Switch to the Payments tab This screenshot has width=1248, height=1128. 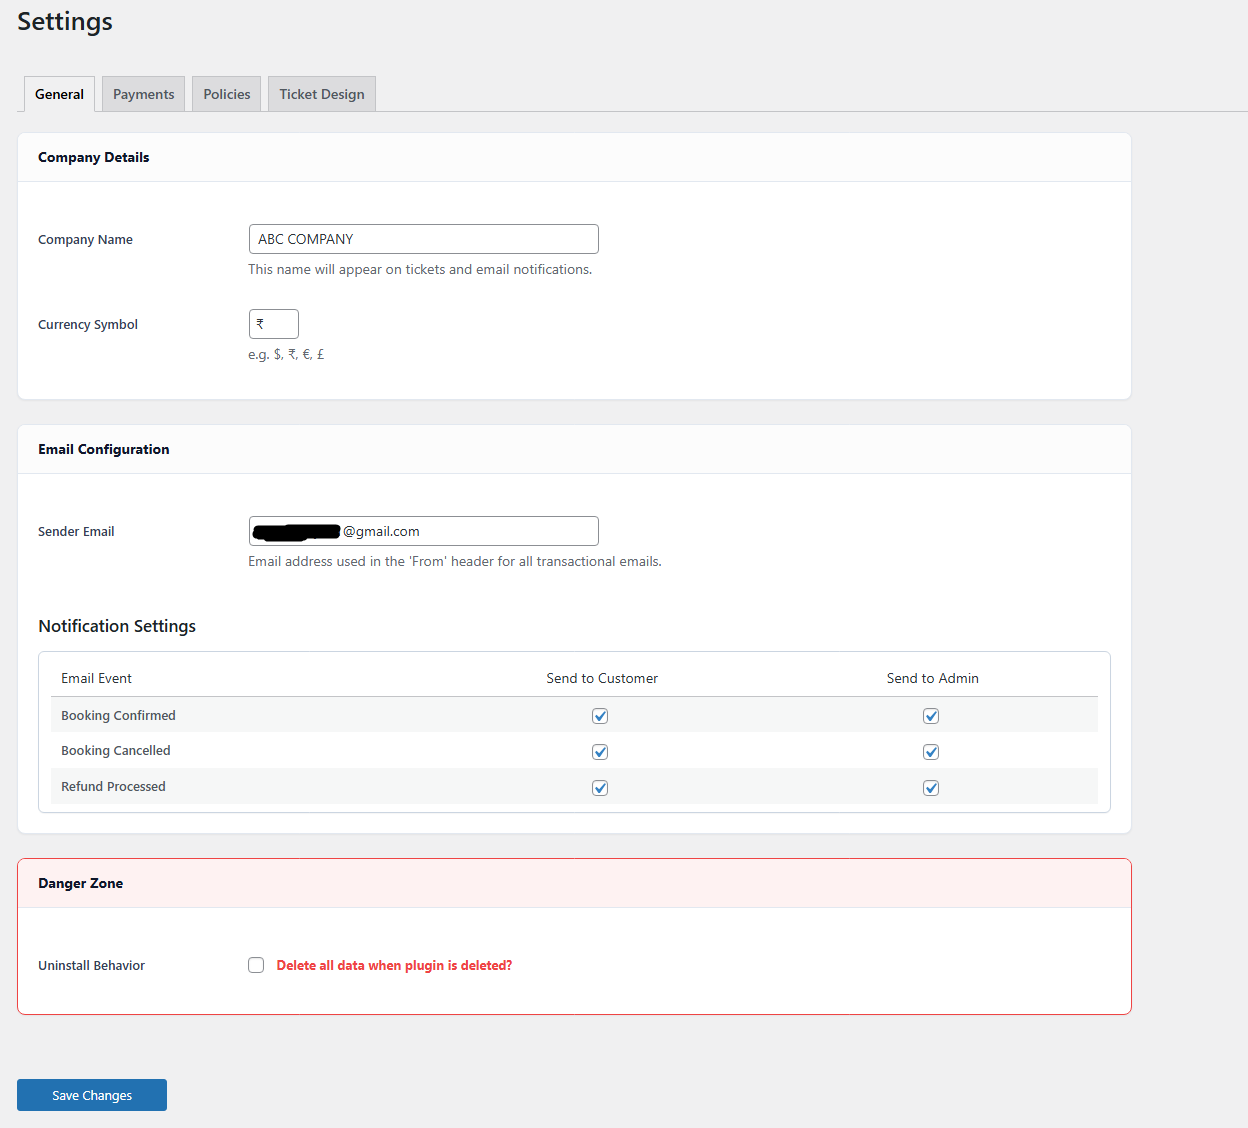point(142,93)
